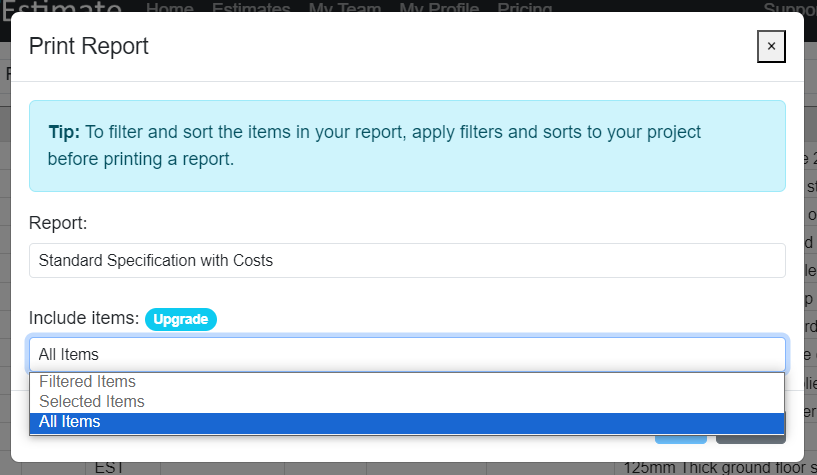Click the blue Tip information box

407,146
